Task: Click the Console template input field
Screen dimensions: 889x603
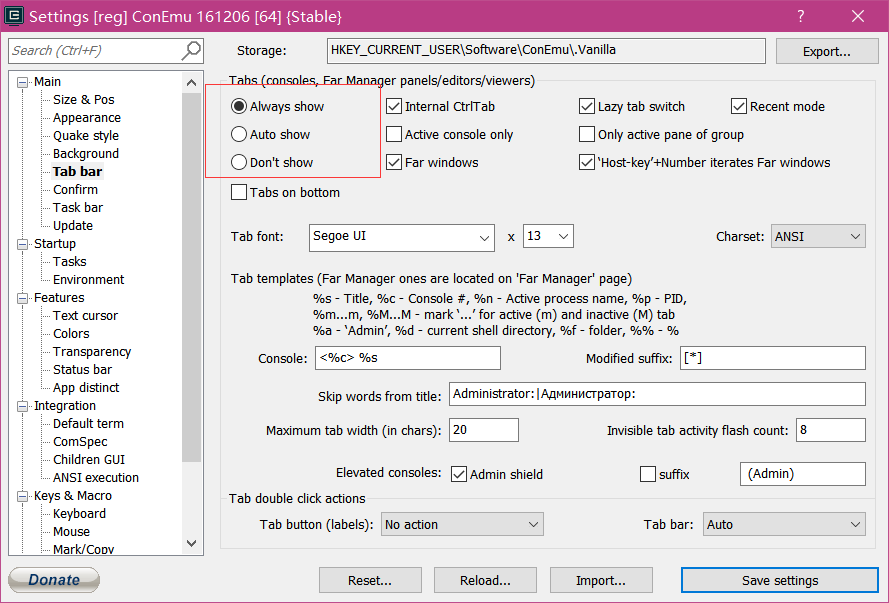Action: pos(406,358)
